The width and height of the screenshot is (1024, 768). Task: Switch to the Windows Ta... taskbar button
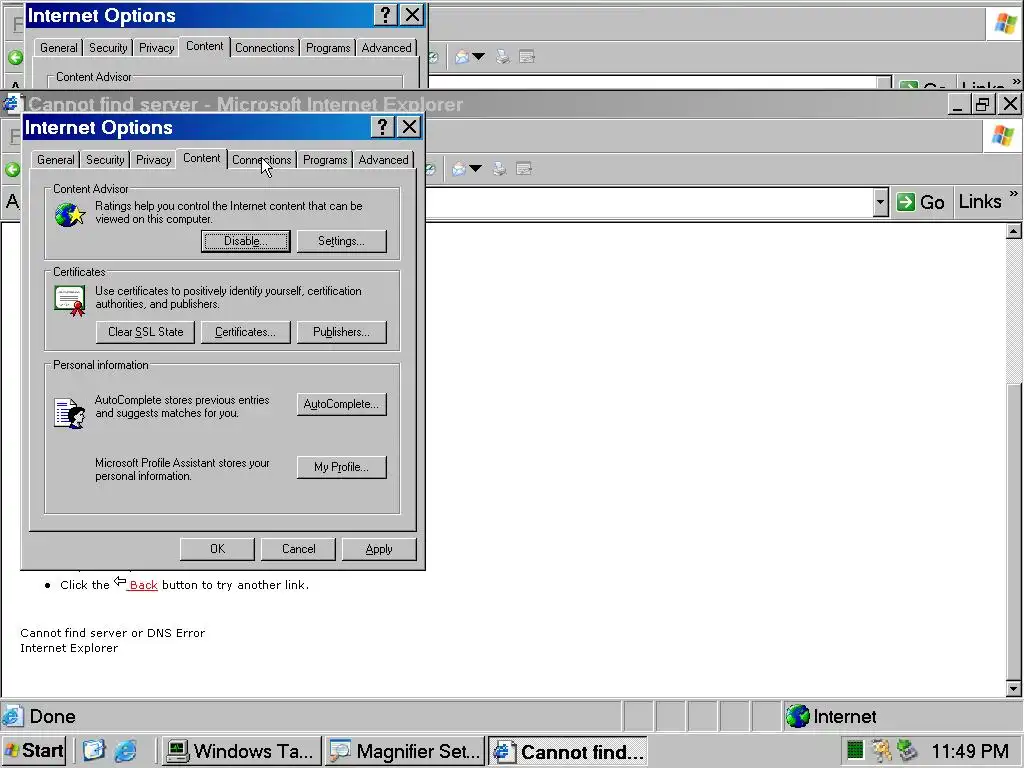coord(241,751)
